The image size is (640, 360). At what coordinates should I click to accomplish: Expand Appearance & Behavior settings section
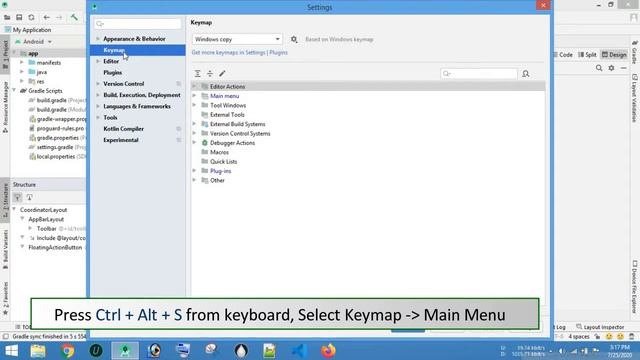point(98,39)
